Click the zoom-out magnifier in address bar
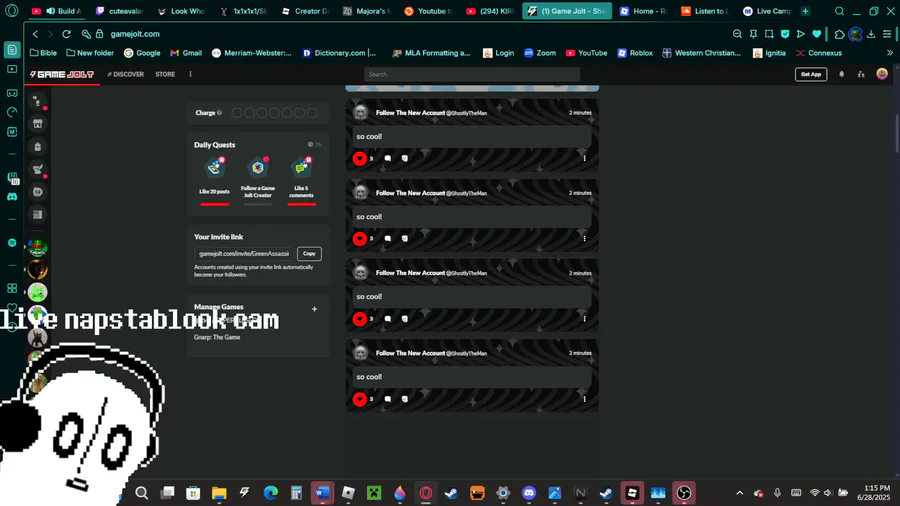900x506 pixels. tap(737, 34)
